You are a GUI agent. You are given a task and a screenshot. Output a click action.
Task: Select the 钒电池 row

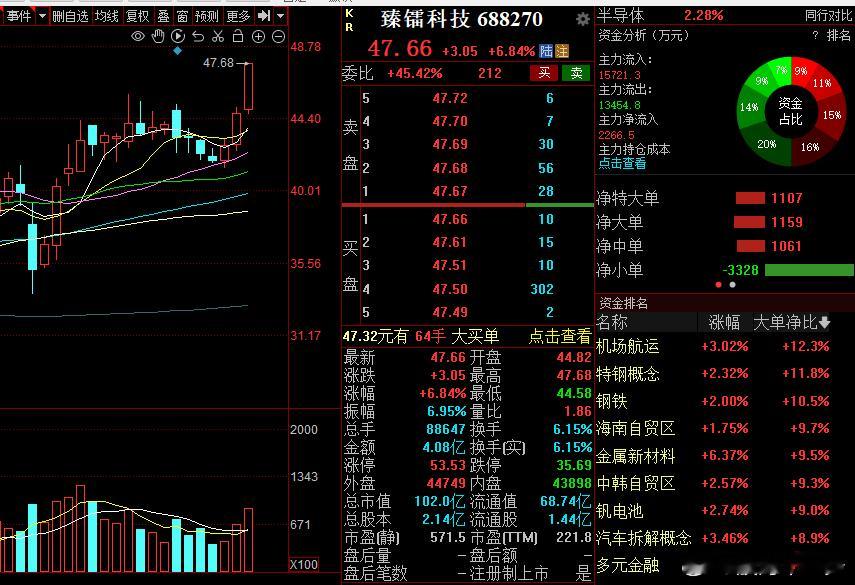(x=724, y=511)
